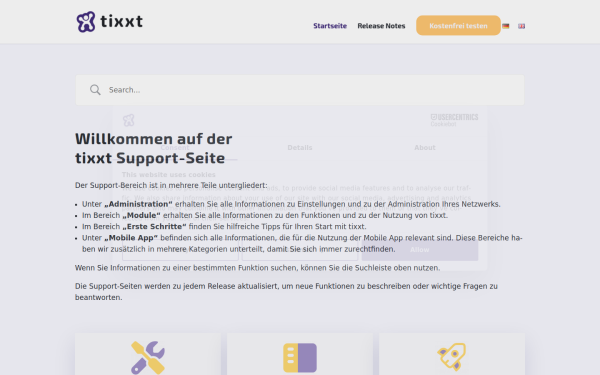
Task: Click faded tixxt logo in cookie dialog
Action: pyautogui.click(x=129, y=120)
